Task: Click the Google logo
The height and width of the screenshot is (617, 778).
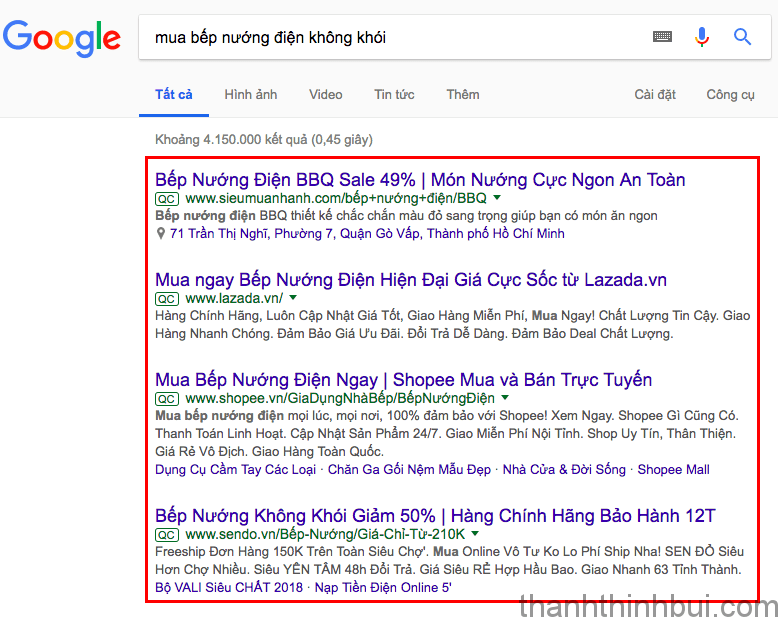Action: tap(62, 39)
